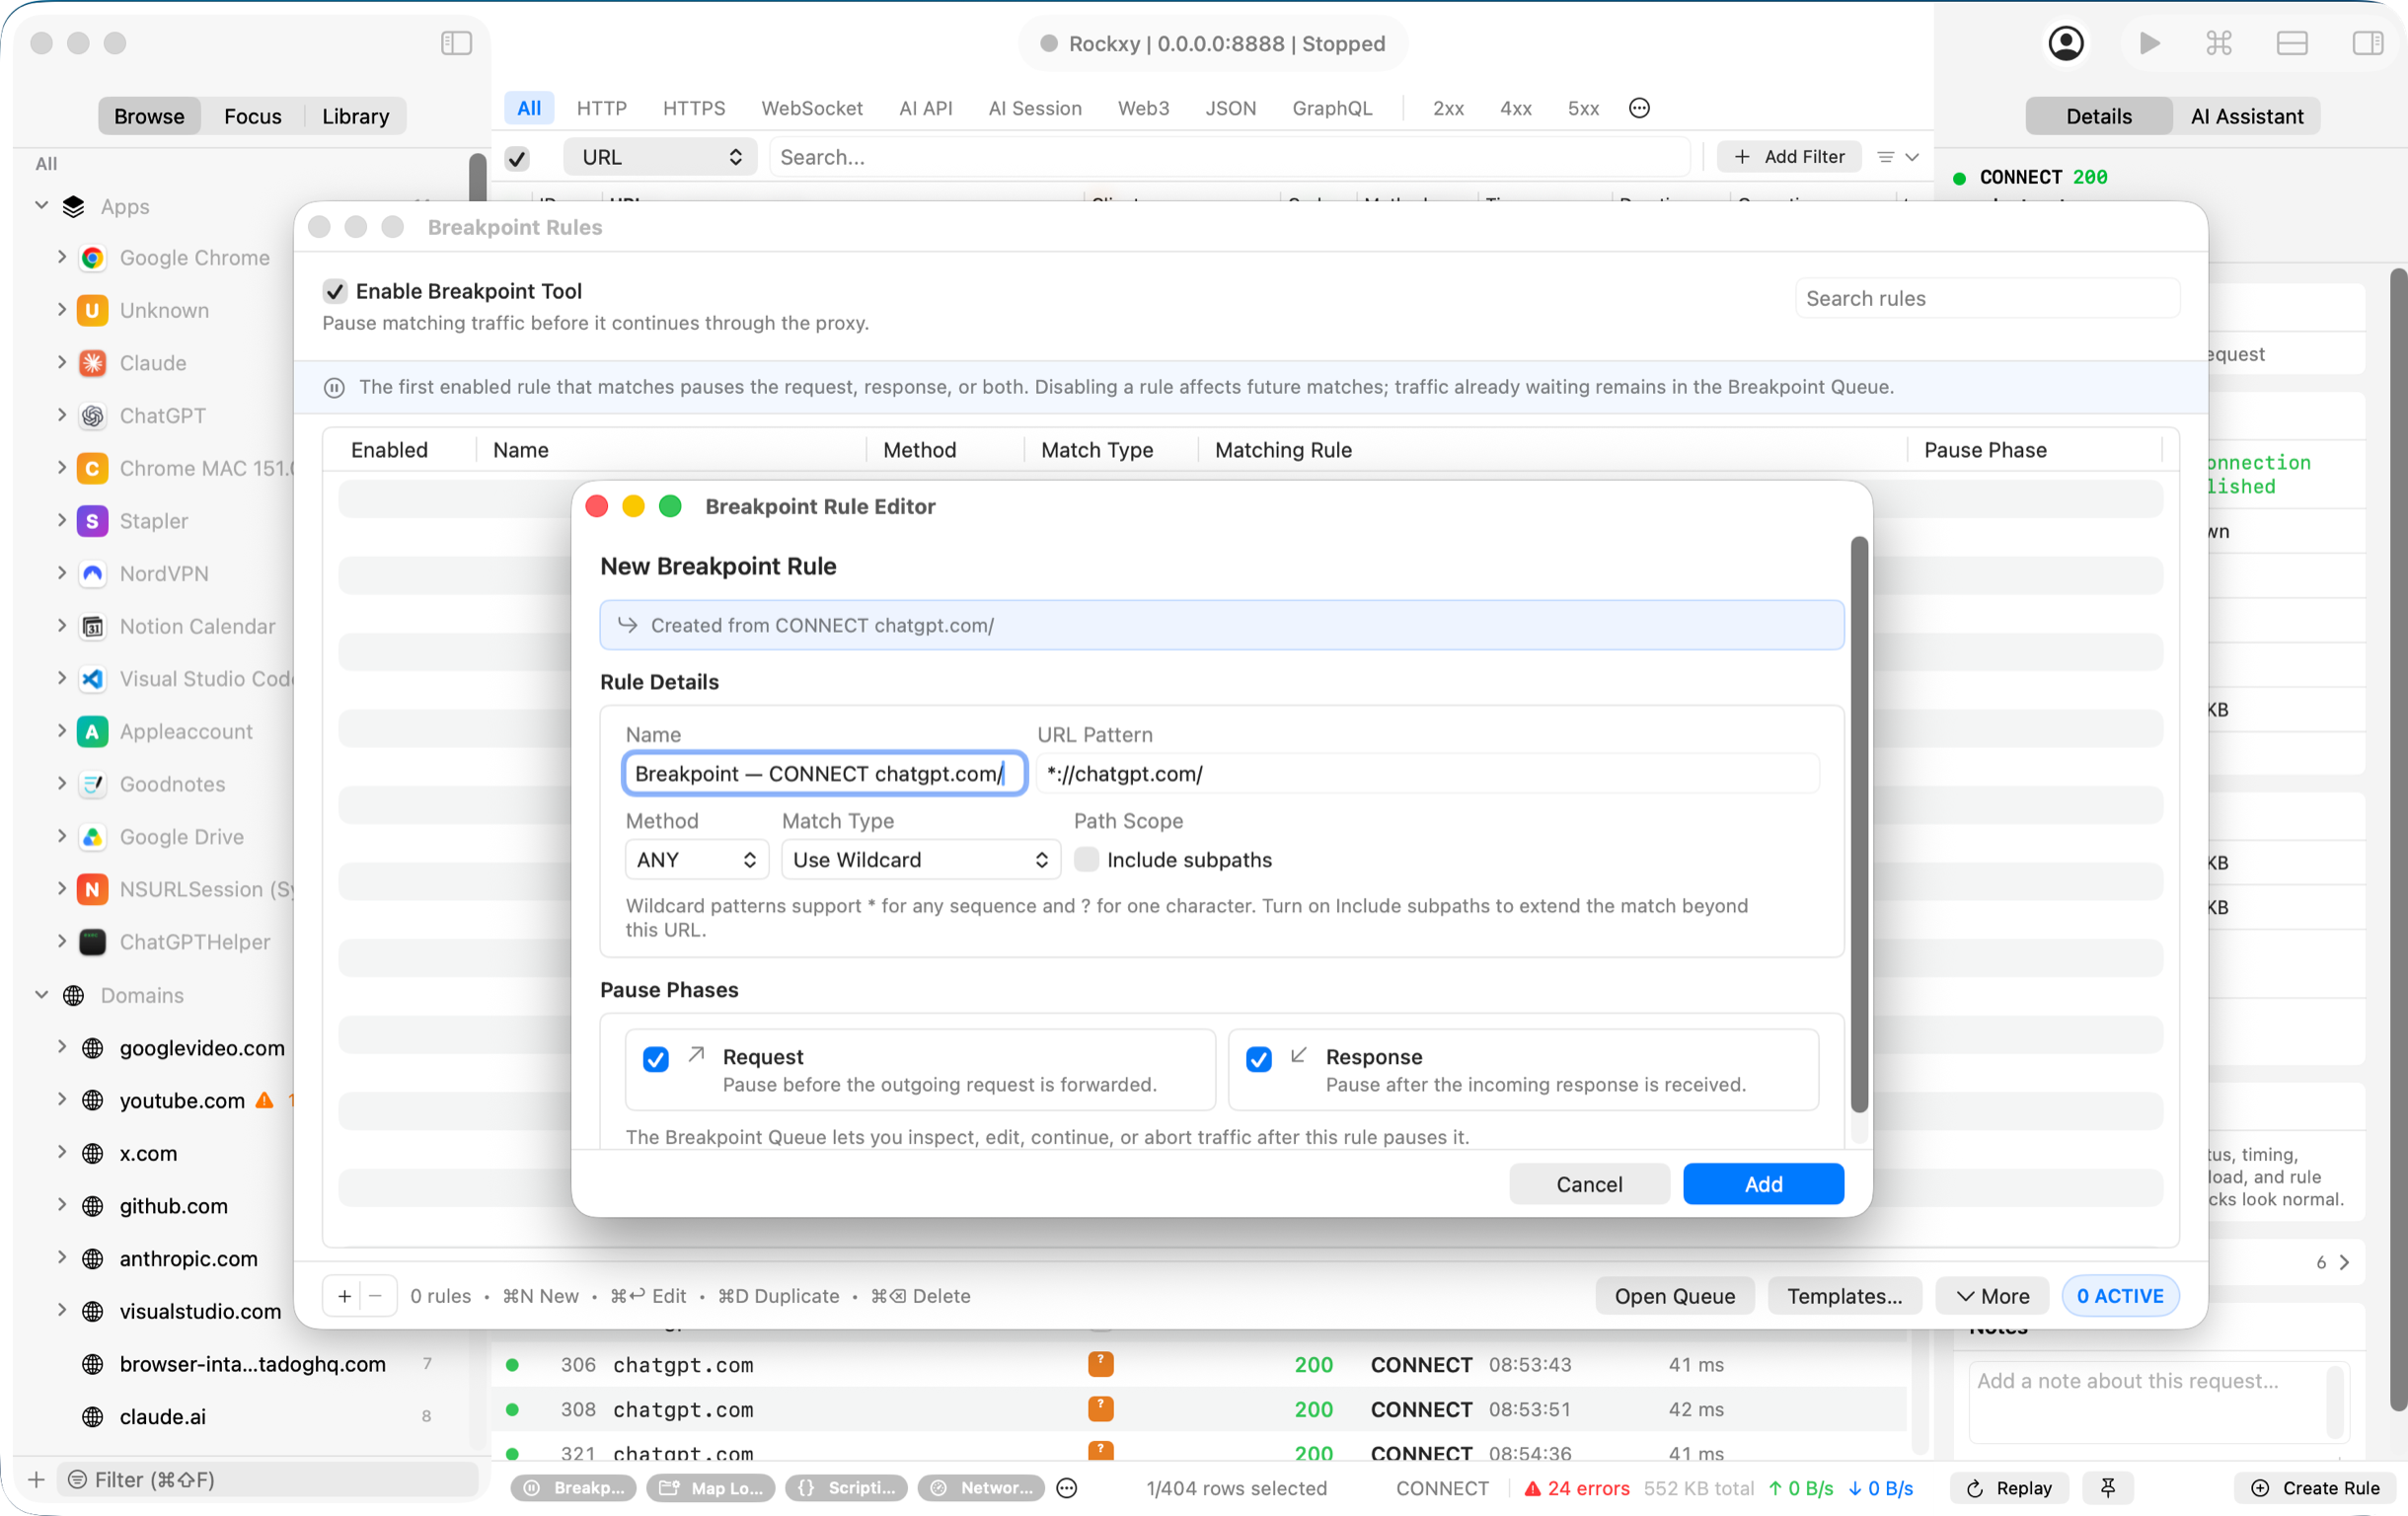Toggle the left sidebar panel icon
This screenshot has width=2408, height=1516.
[x=456, y=43]
